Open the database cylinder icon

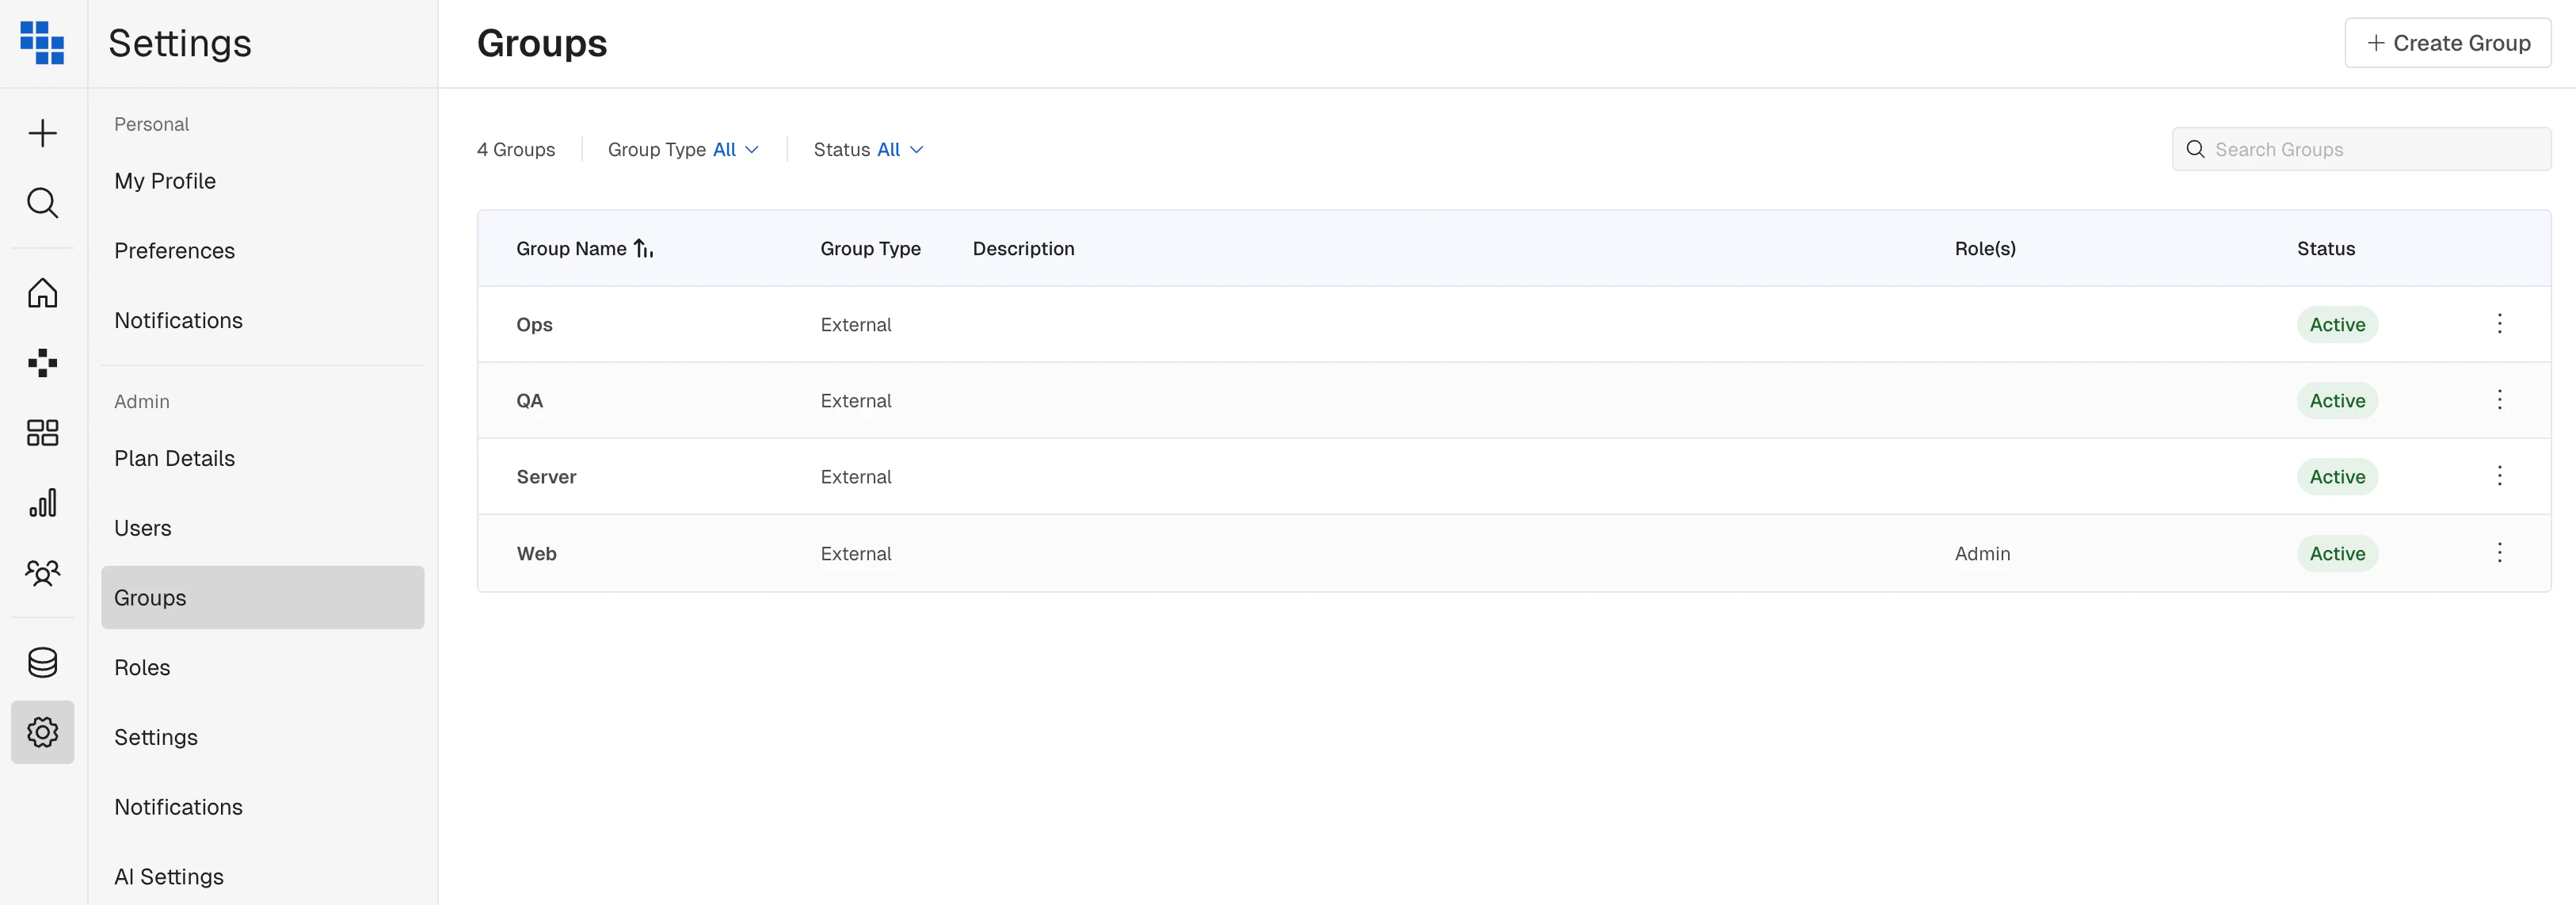pyautogui.click(x=42, y=662)
